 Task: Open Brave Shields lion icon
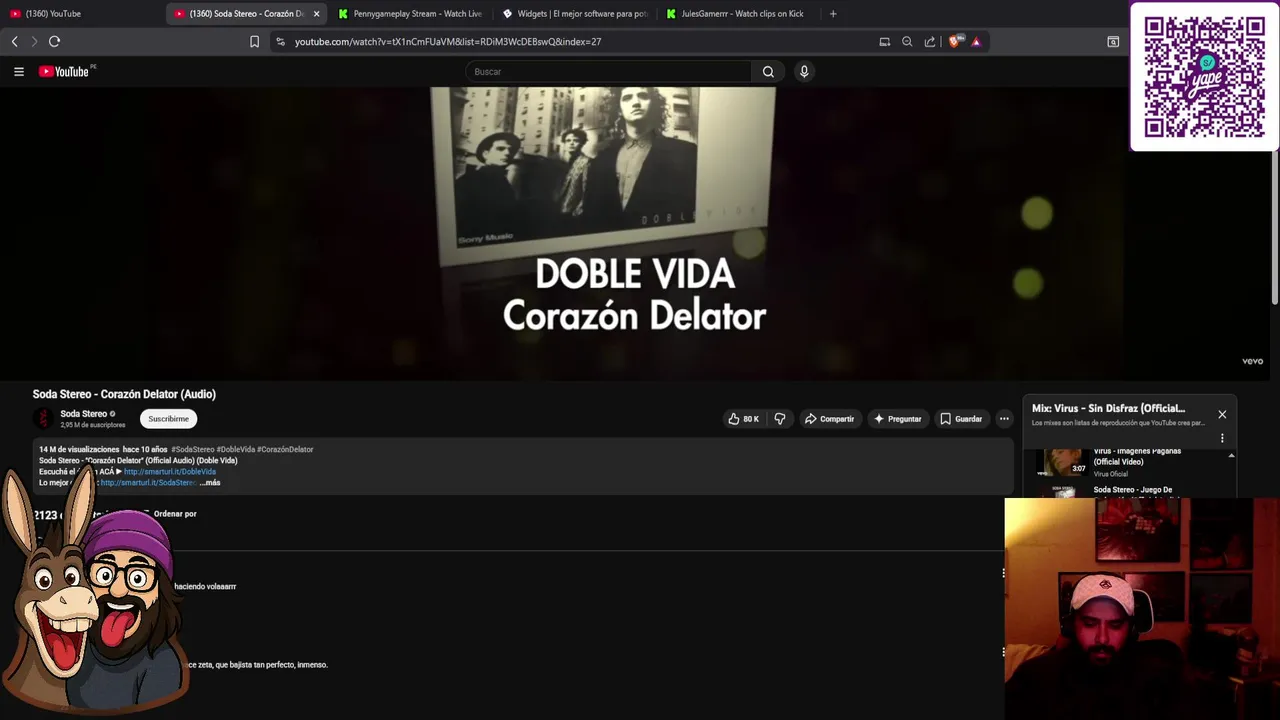point(955,41)
